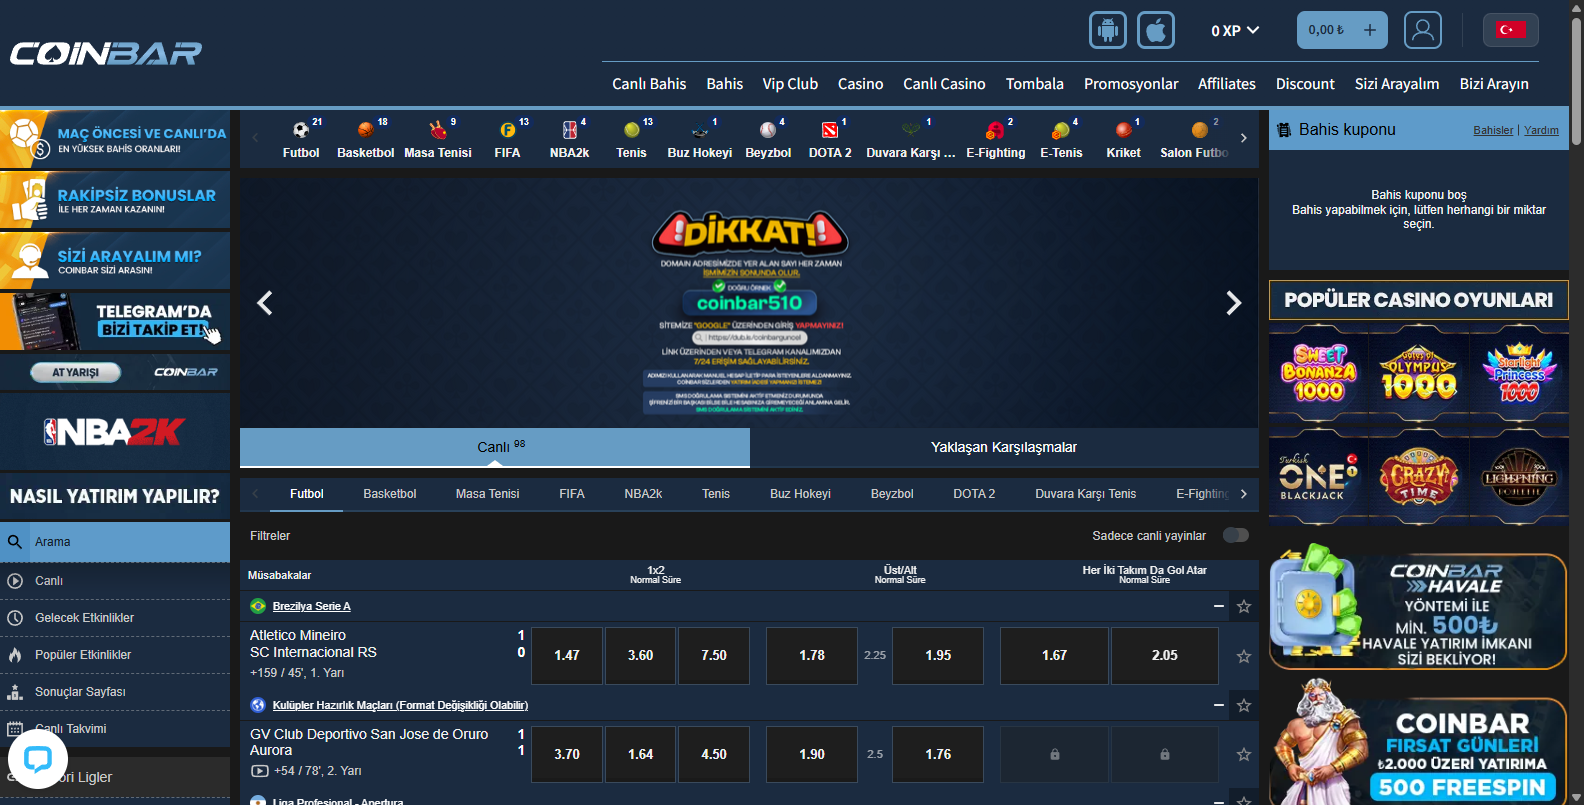This screenshot has width=1584, height=805.
Task: Favorite the Atletico Mineiro match star
Action: pyautogui.click(x=1244, y=656)
